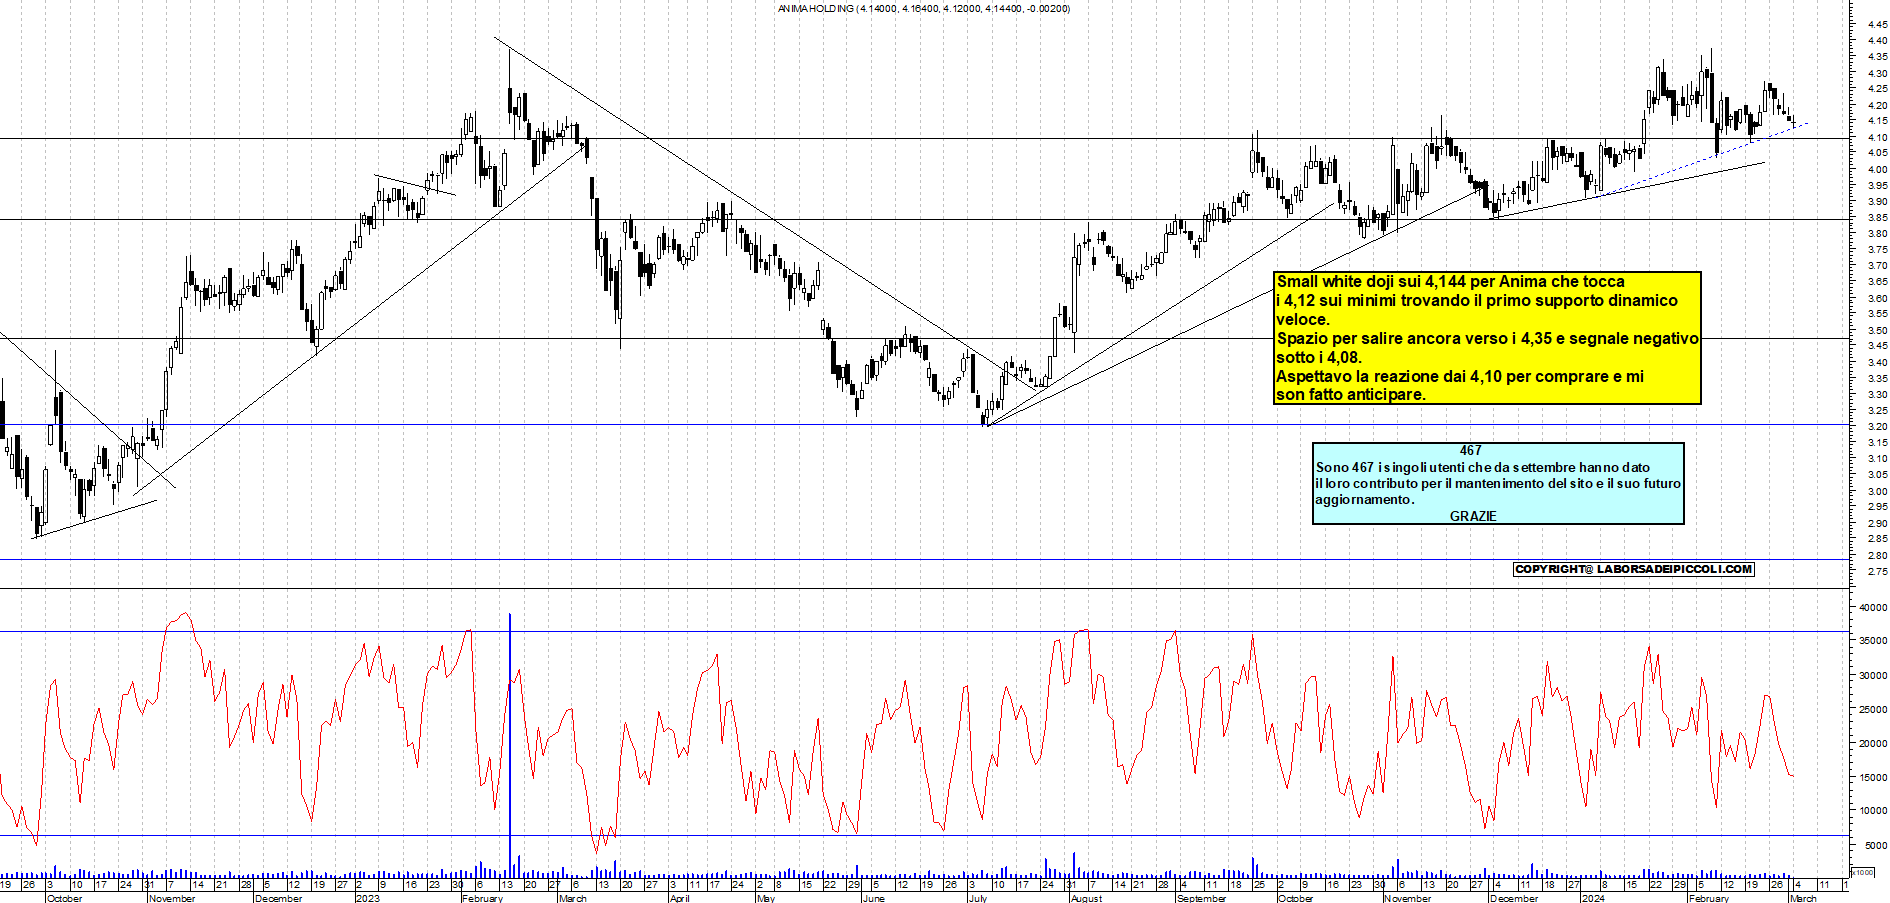Viewport: 1890px width, 903px height.
Task: Click the July month label
Action: (978, 898)
